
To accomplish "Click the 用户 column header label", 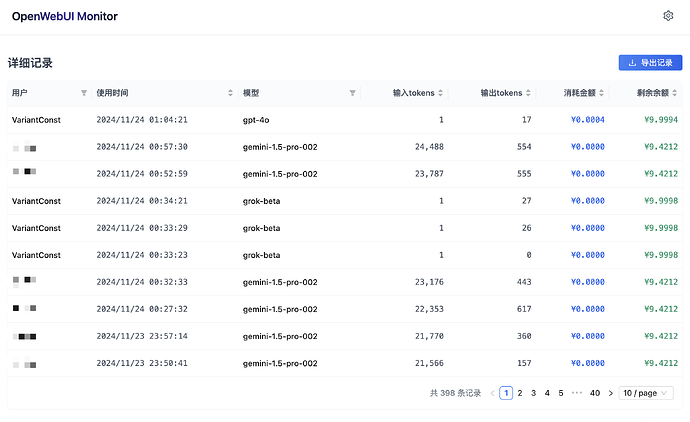I will click(x=19, y=93).
